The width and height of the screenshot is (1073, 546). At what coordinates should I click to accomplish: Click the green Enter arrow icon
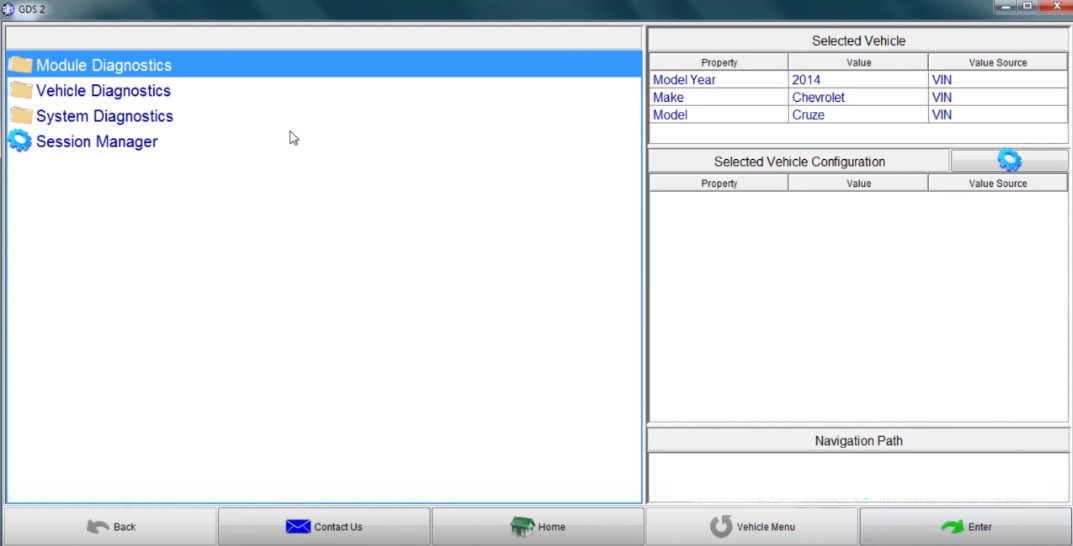point(952,526)
